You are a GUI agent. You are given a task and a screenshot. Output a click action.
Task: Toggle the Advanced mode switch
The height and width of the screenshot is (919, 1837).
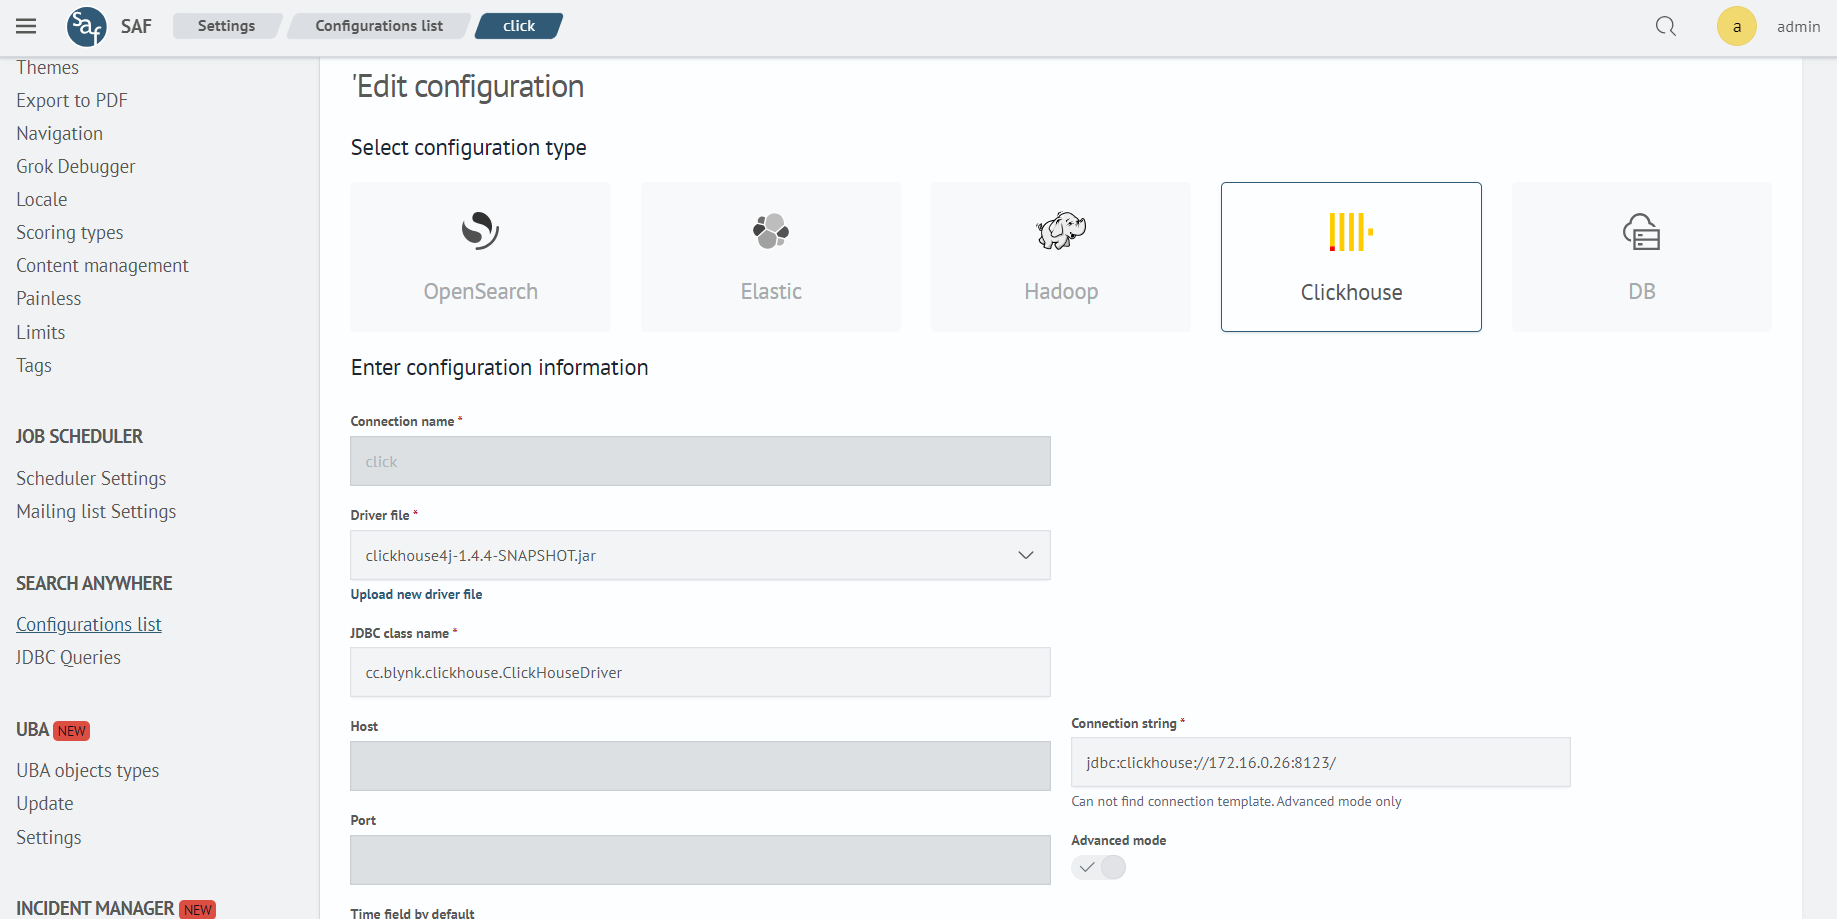1099,867
